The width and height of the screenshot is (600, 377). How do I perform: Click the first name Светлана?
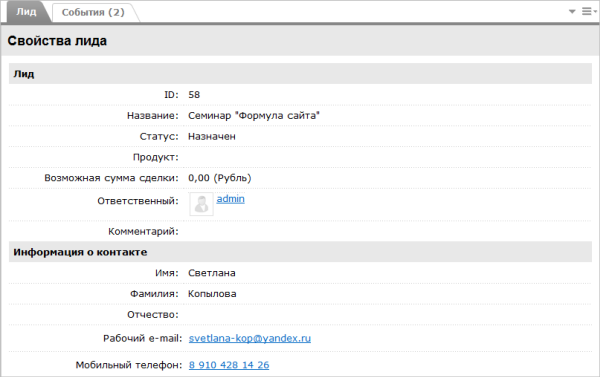coord(212,273)
